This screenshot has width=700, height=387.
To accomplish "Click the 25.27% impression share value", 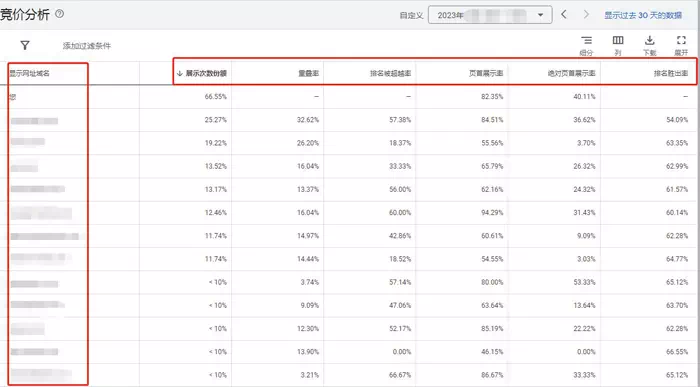I will point(216,120).
